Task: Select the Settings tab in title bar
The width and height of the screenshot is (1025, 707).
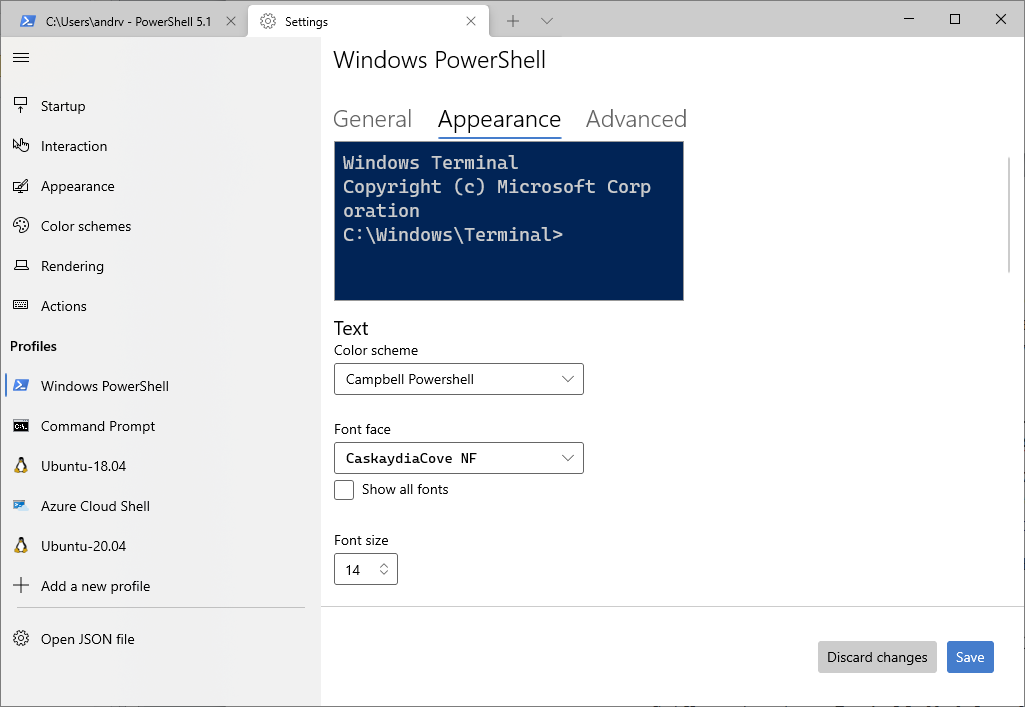Action: tap(368, 22)
